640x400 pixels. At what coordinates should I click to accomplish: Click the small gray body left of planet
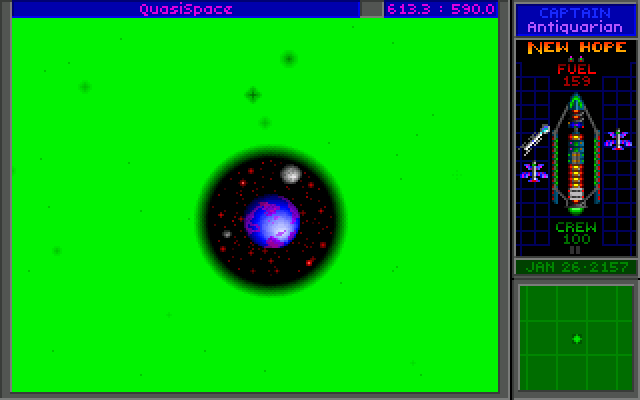[x=227, y=234]
